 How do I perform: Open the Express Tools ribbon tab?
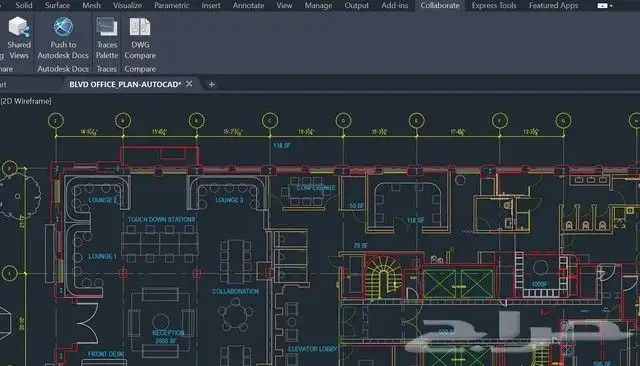[x=494, y=5]
